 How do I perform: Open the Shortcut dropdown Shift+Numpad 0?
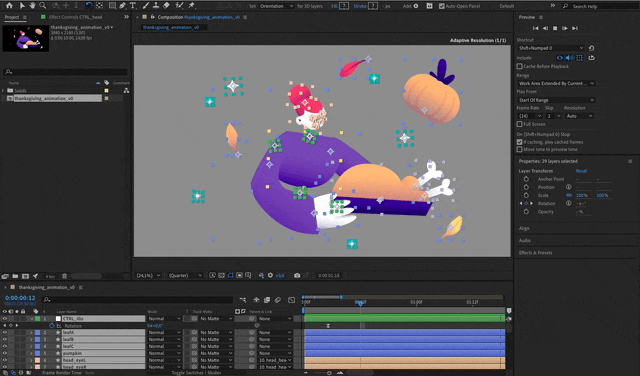[551, 48]
